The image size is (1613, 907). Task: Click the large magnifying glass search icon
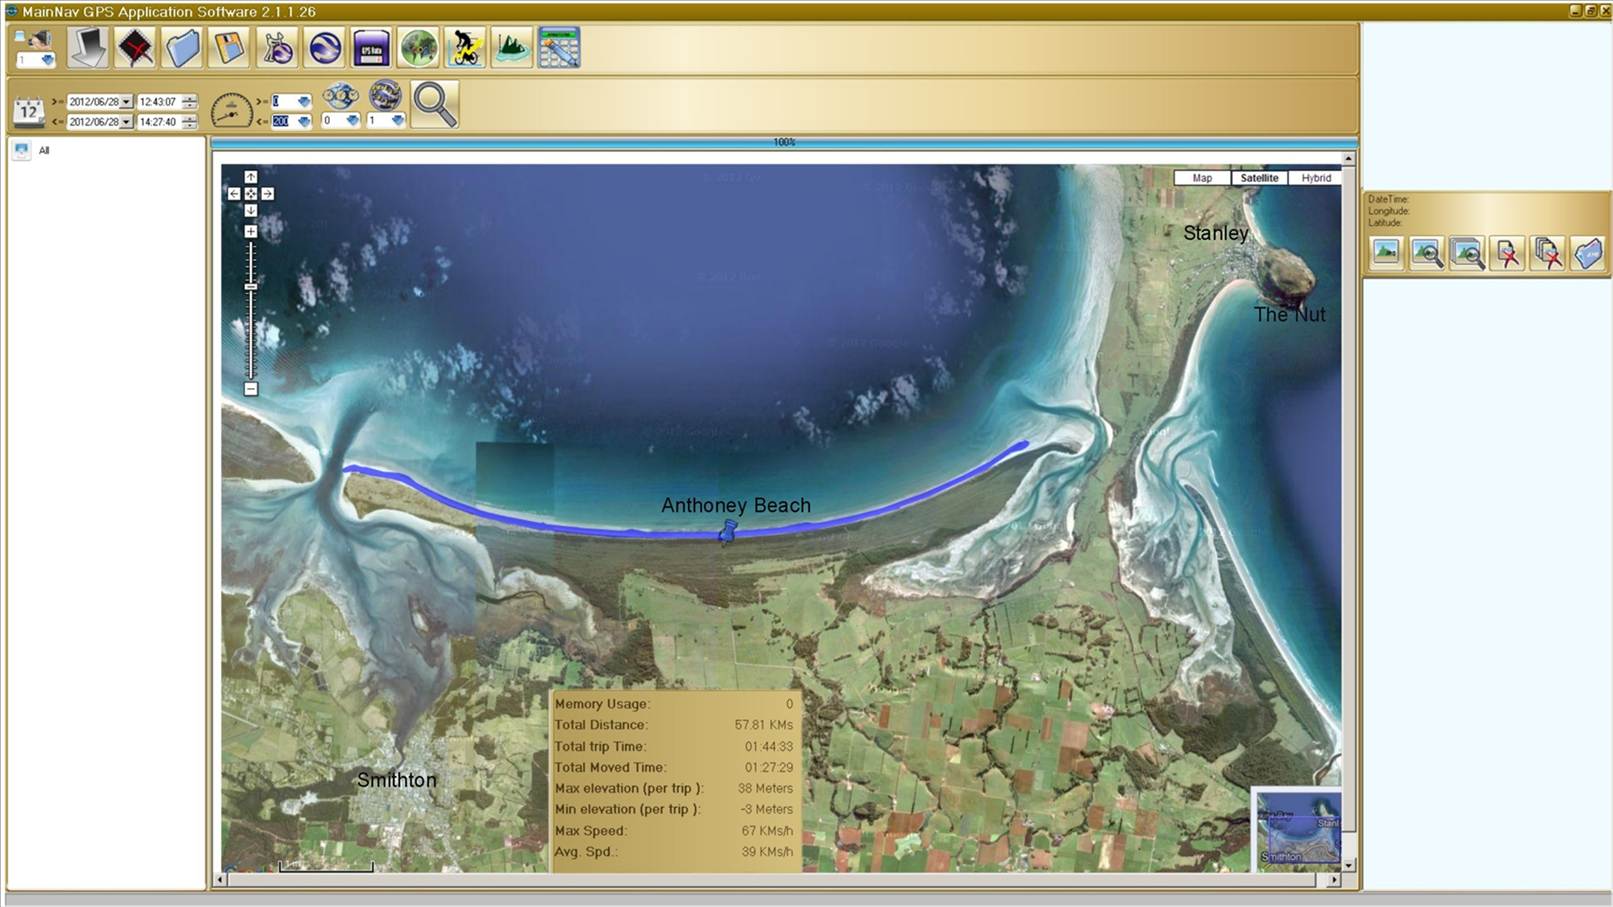click(x=435, y=104)
